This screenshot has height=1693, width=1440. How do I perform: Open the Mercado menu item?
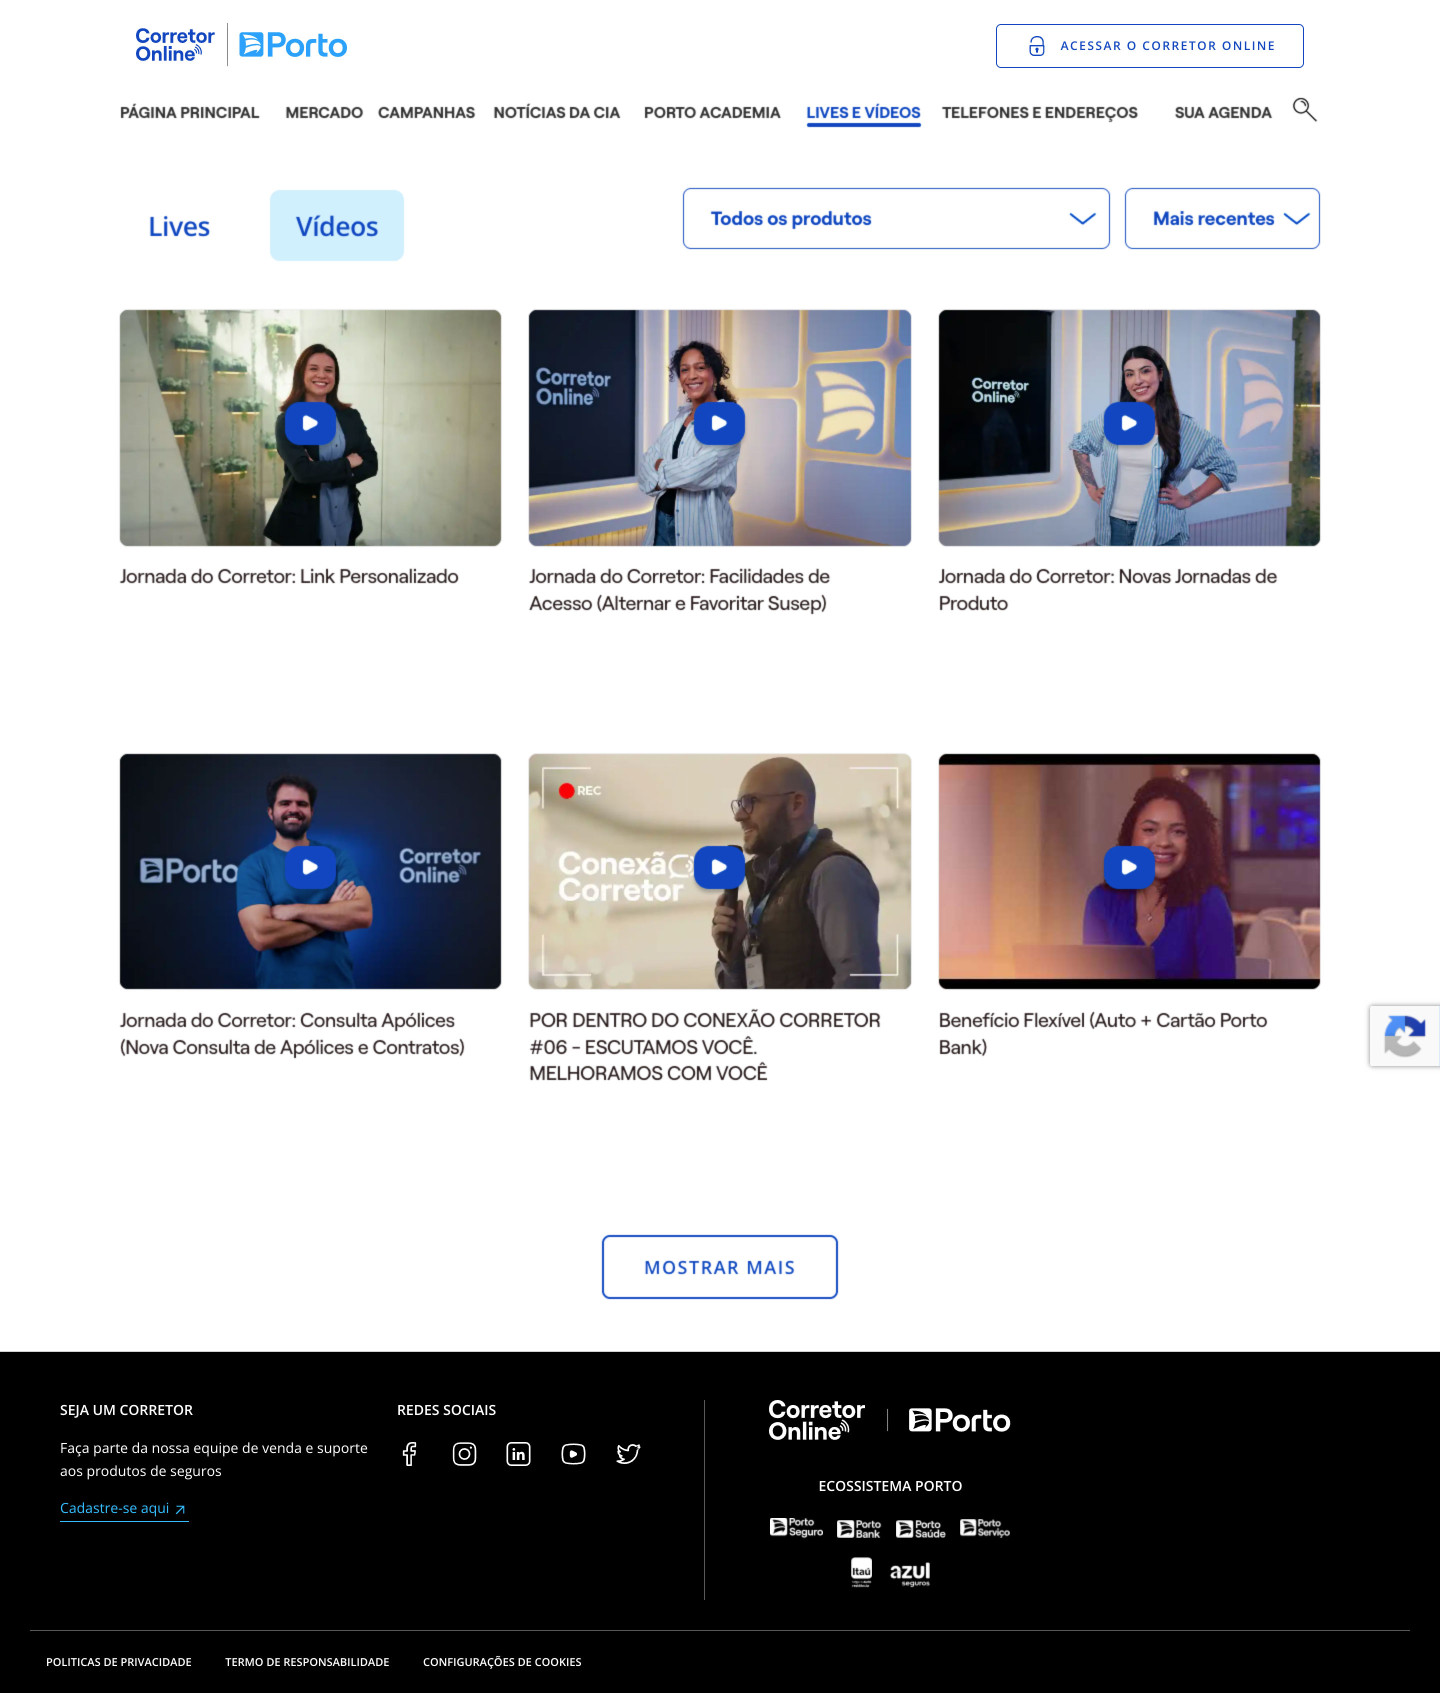(x=324, y=113)
